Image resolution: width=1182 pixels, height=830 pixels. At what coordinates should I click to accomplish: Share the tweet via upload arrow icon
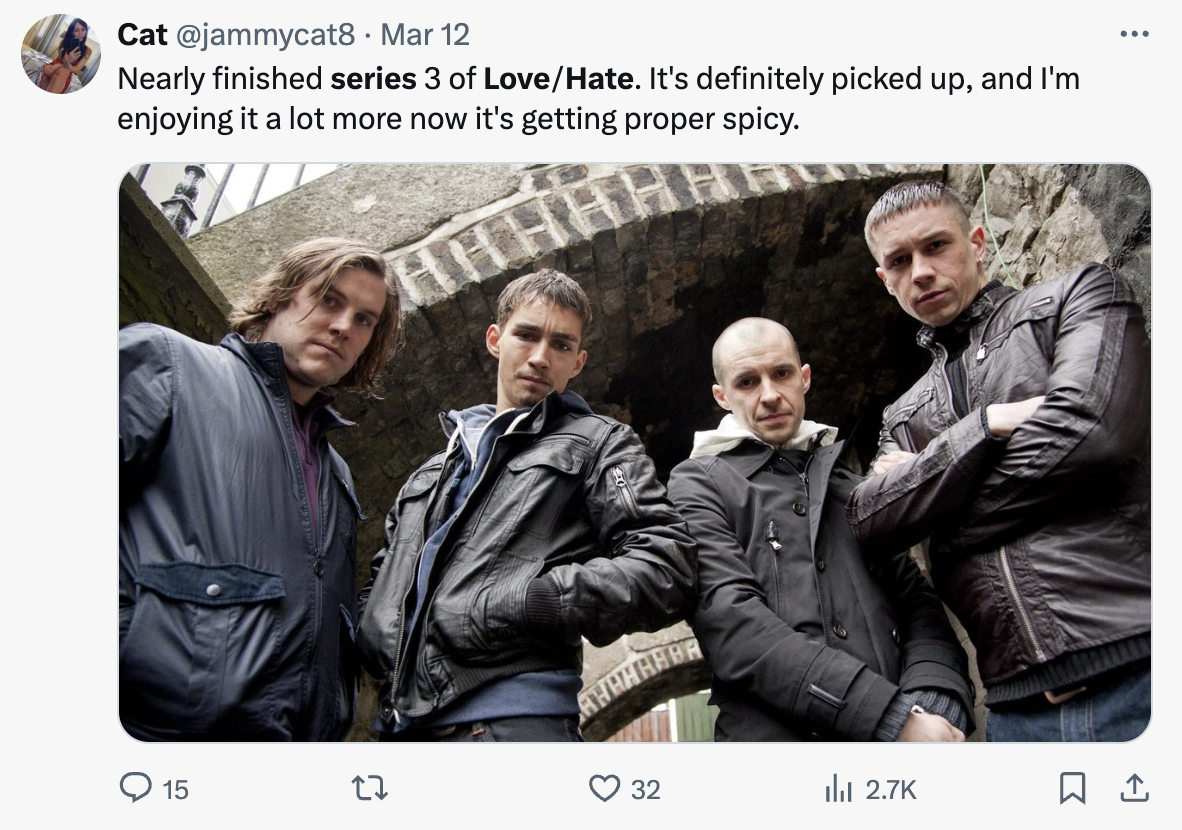pyautogui.click(x=1135, y=788)
